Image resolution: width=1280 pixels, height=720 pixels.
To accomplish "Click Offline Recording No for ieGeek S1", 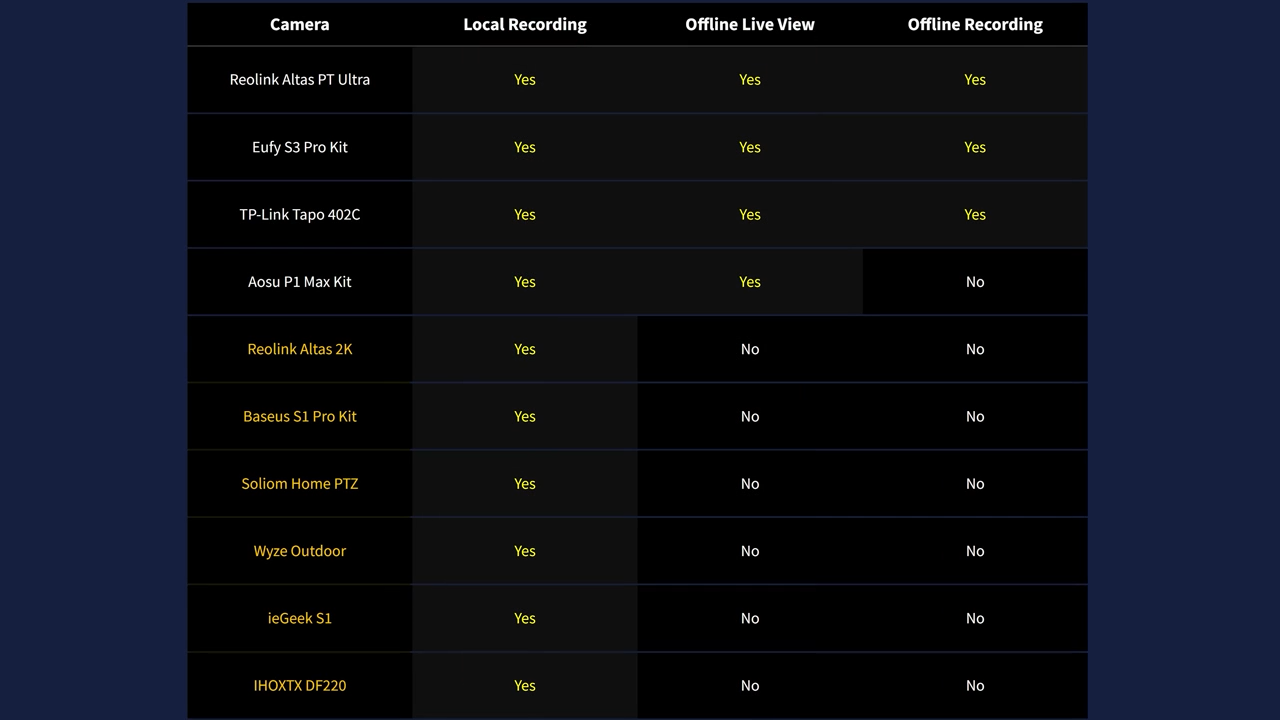I will [975, 618].
